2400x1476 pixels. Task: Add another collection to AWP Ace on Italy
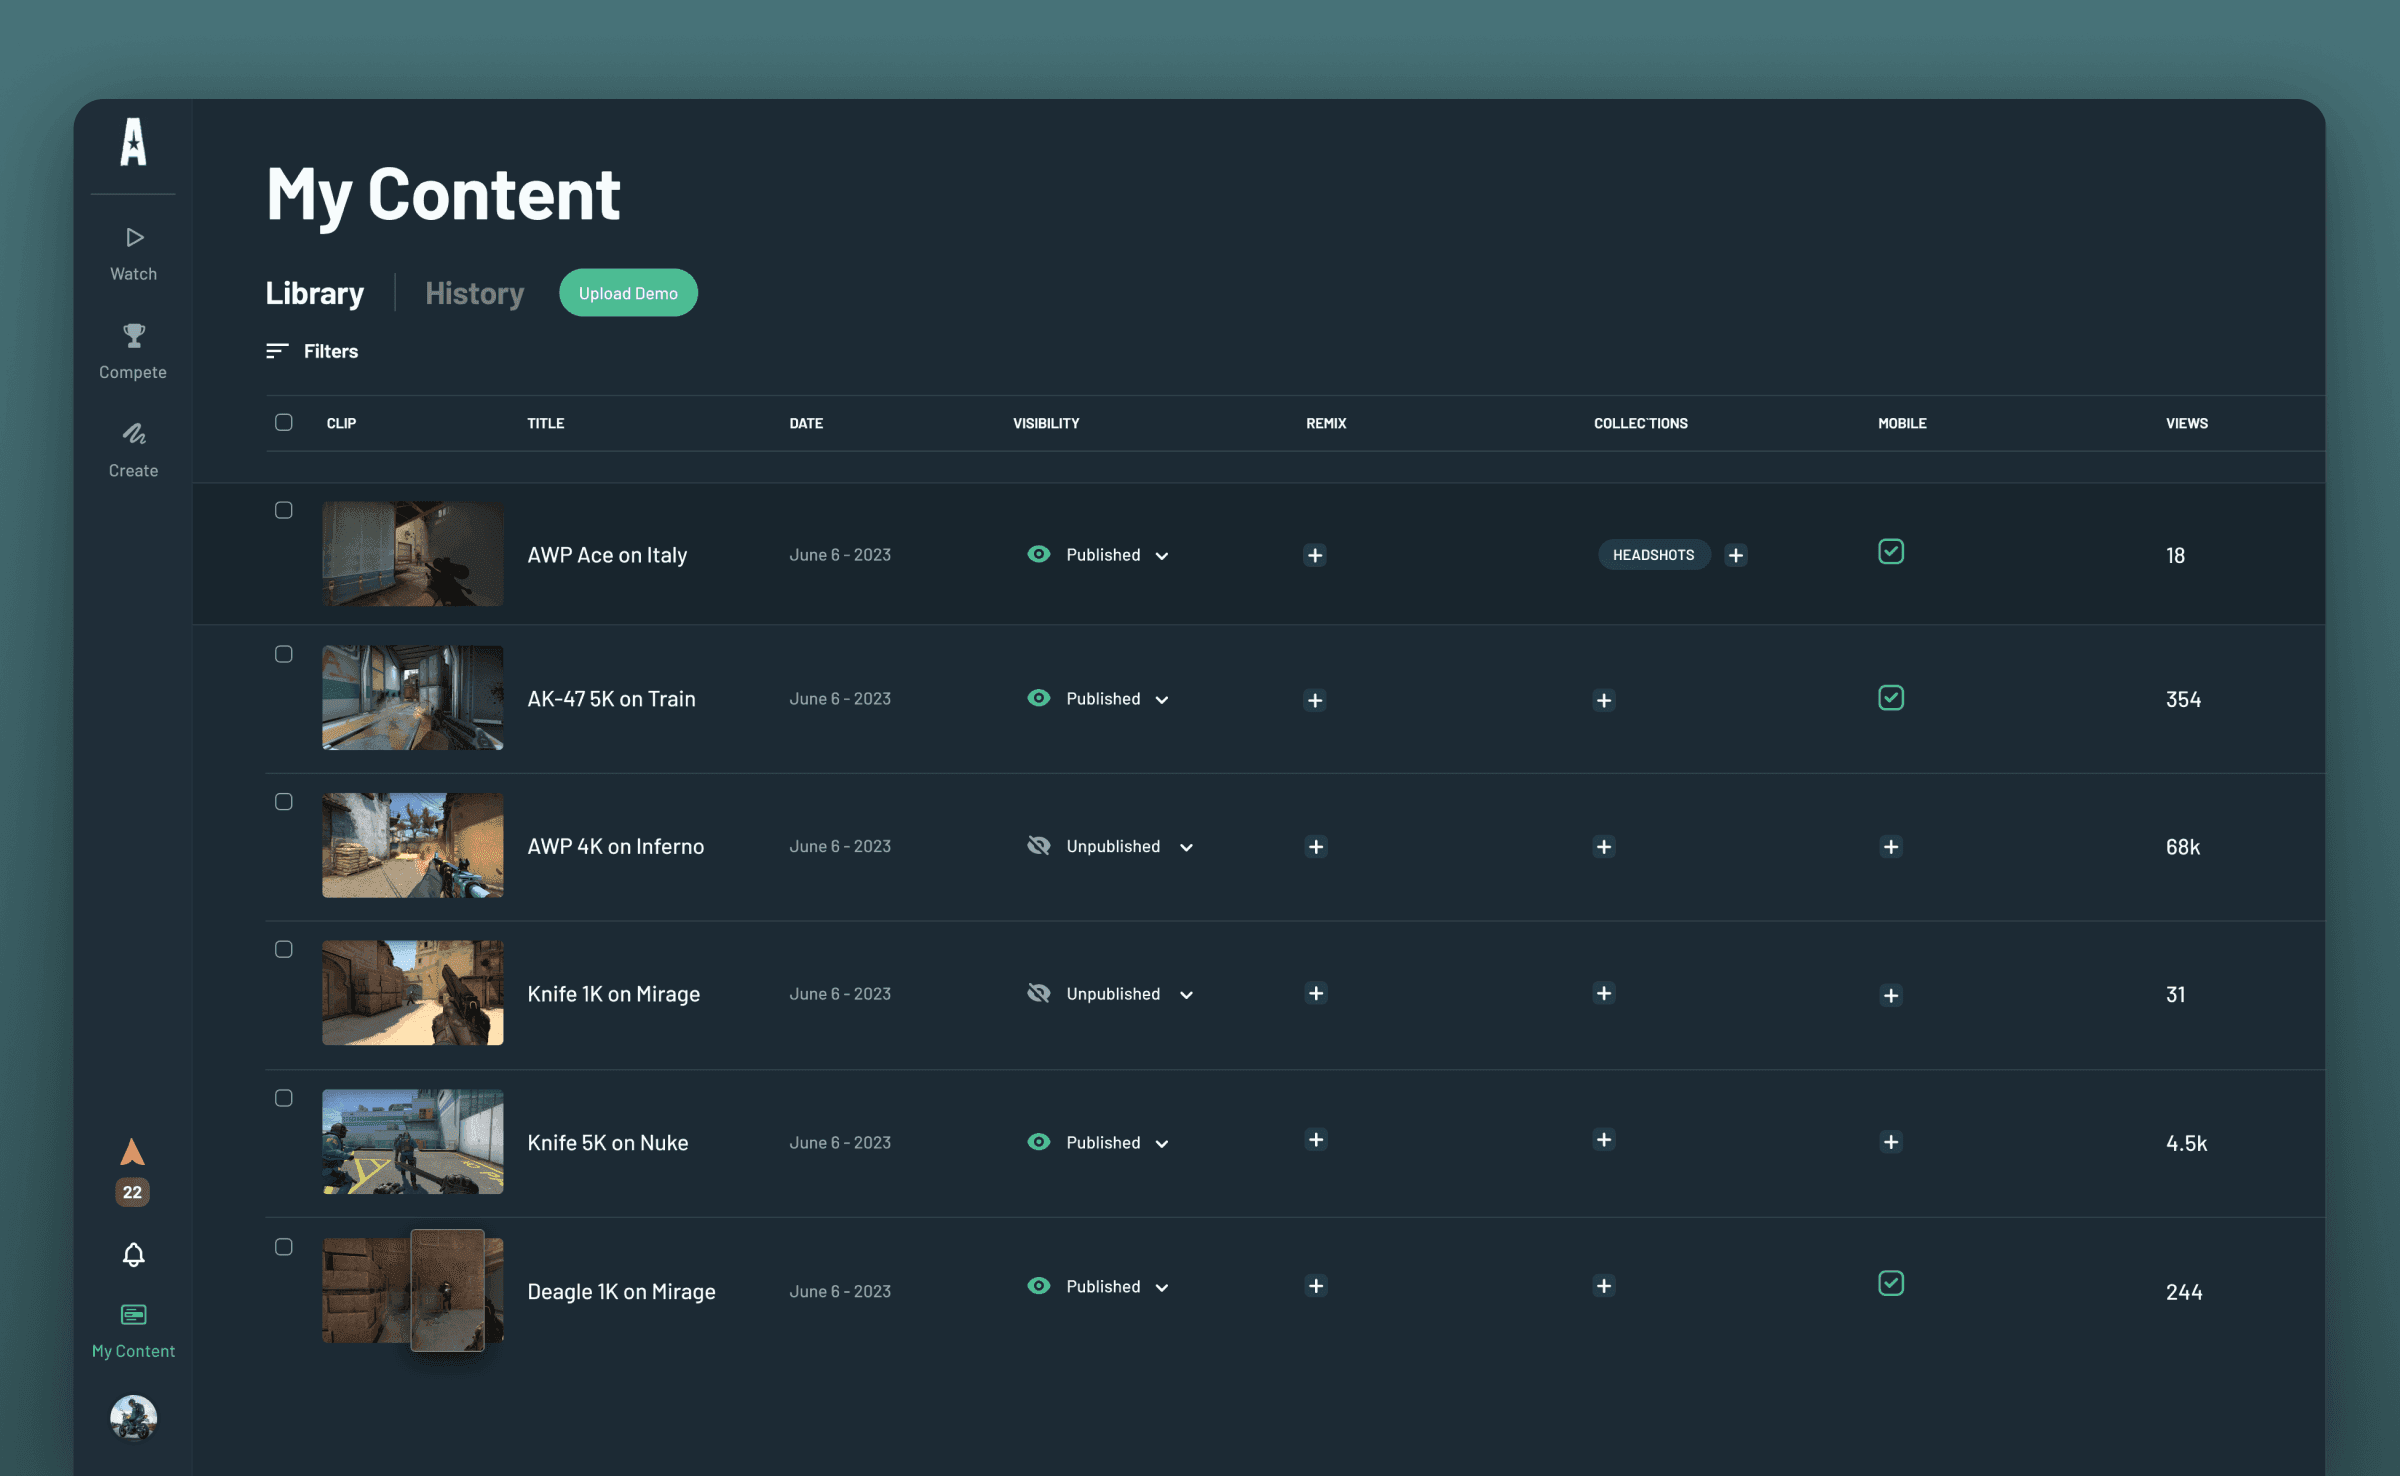coord(1736,555)
